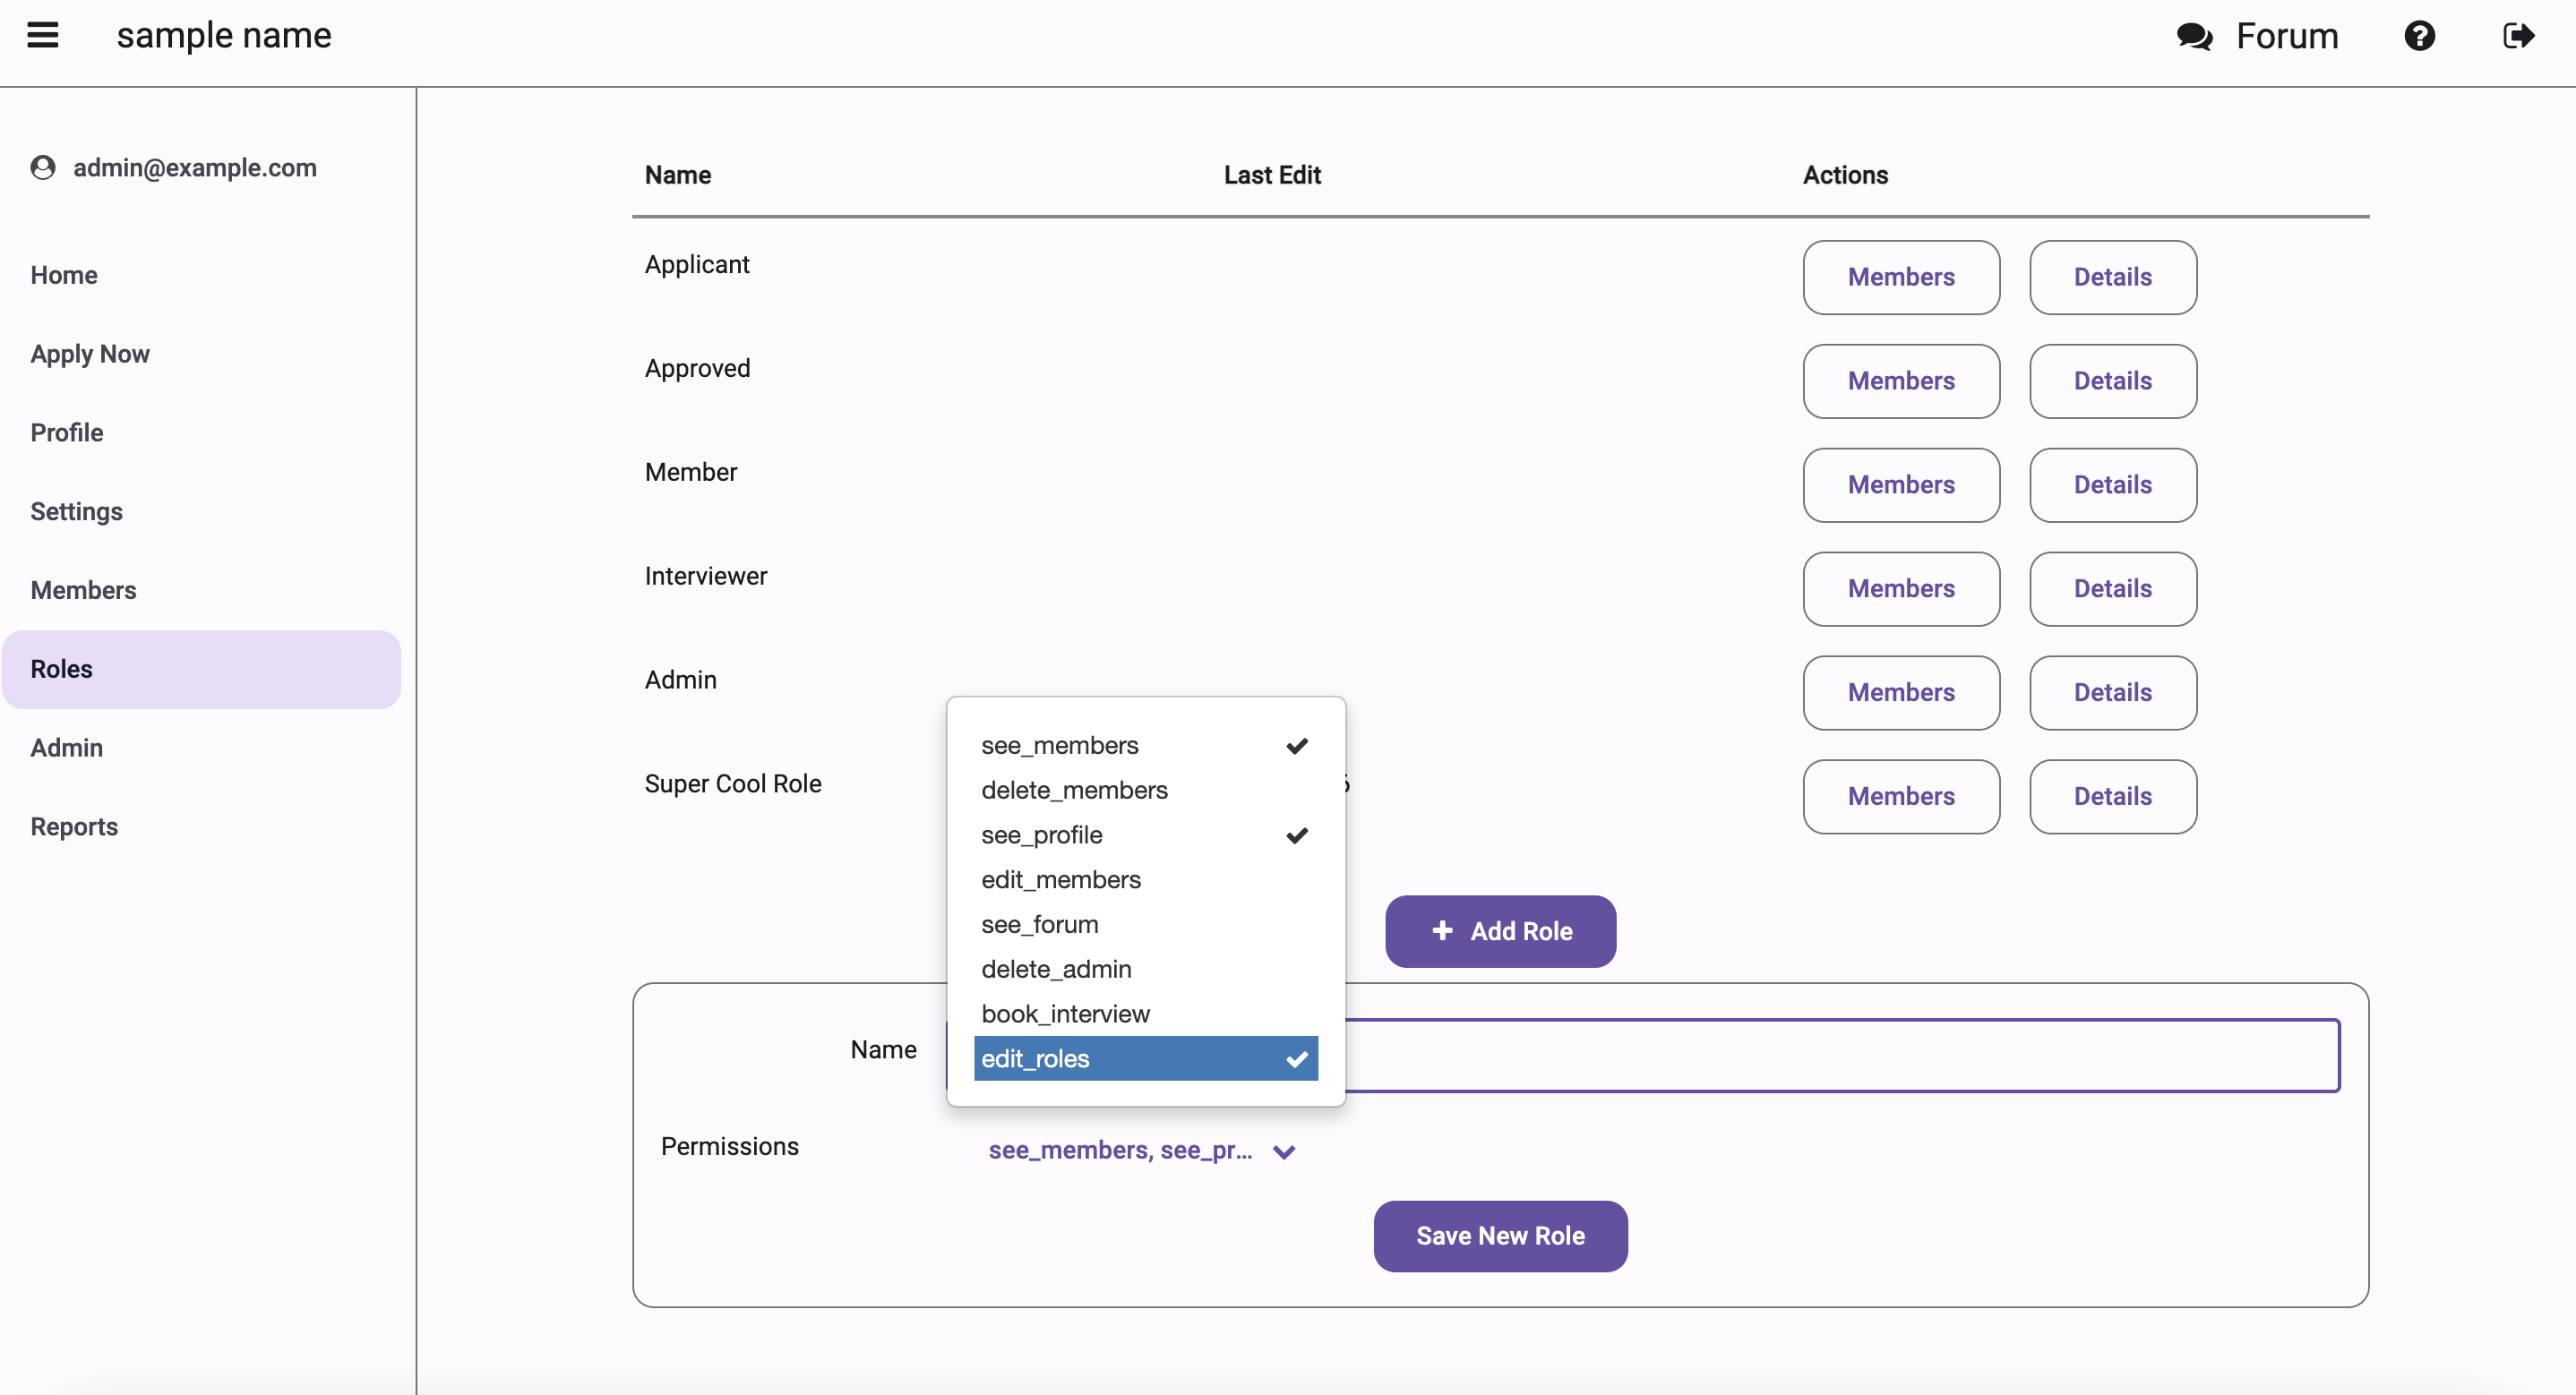
Task: Click the 'Approved' role name cell
Action: coord(697,368)
